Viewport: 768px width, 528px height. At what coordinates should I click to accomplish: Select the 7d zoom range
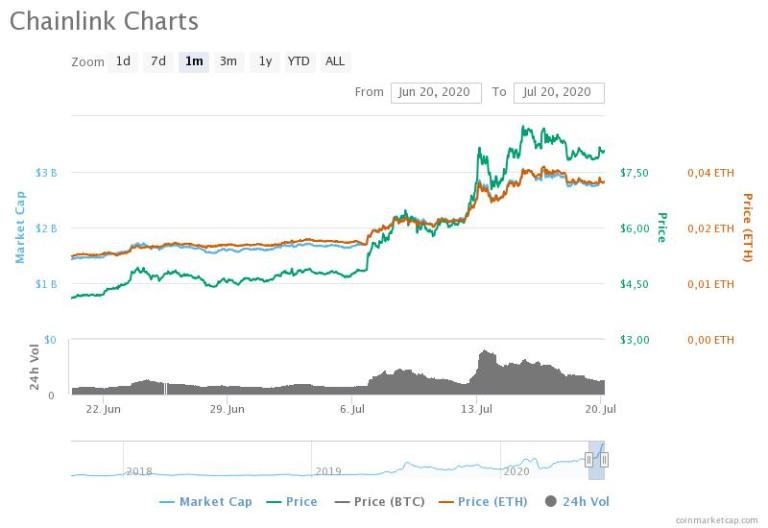158,62
